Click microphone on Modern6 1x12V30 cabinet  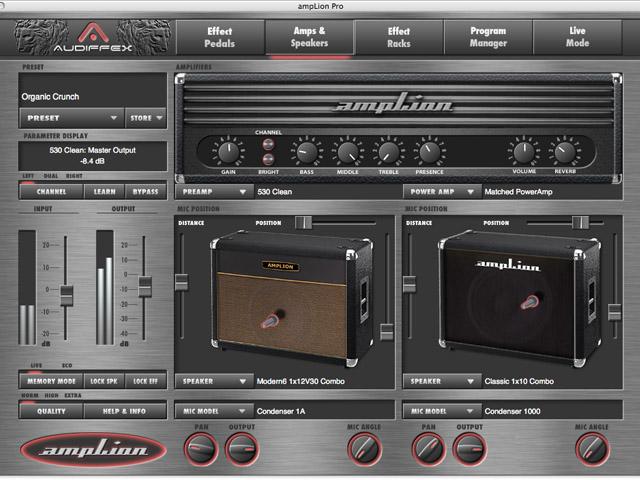pyautogui.click(x=273, y=319)
